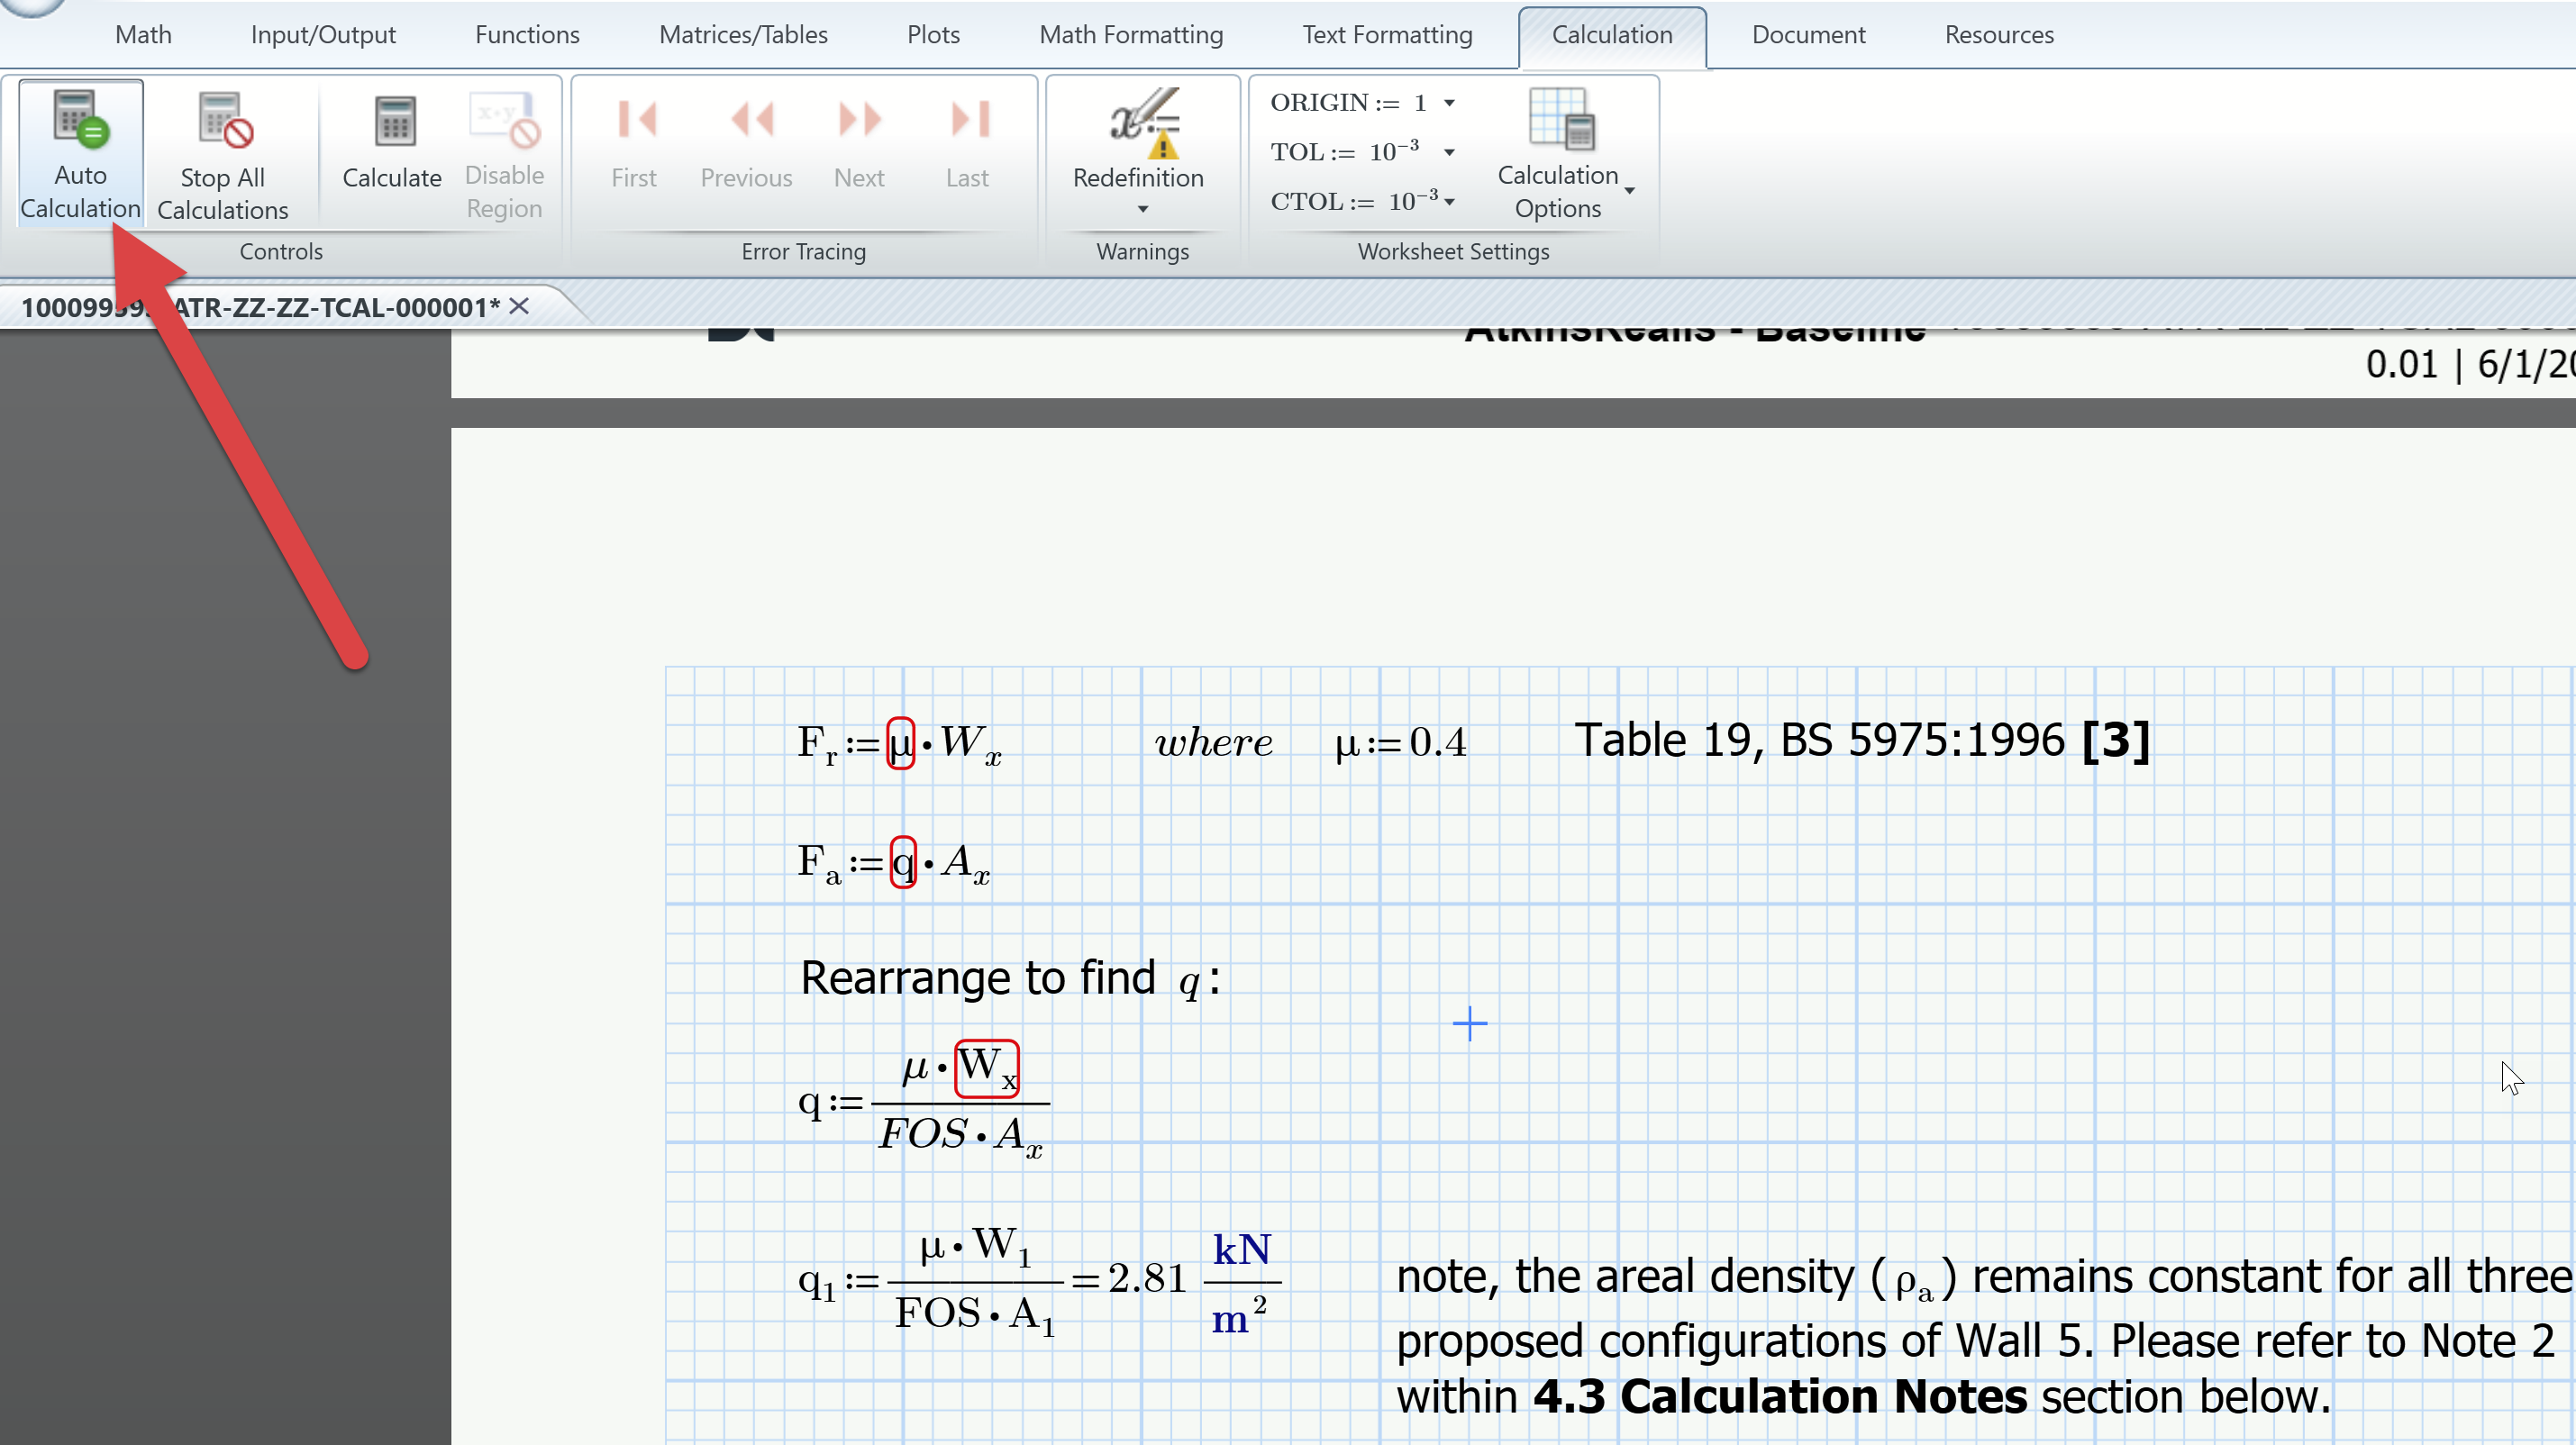Close the open worksheet tab

coord(519,307)
